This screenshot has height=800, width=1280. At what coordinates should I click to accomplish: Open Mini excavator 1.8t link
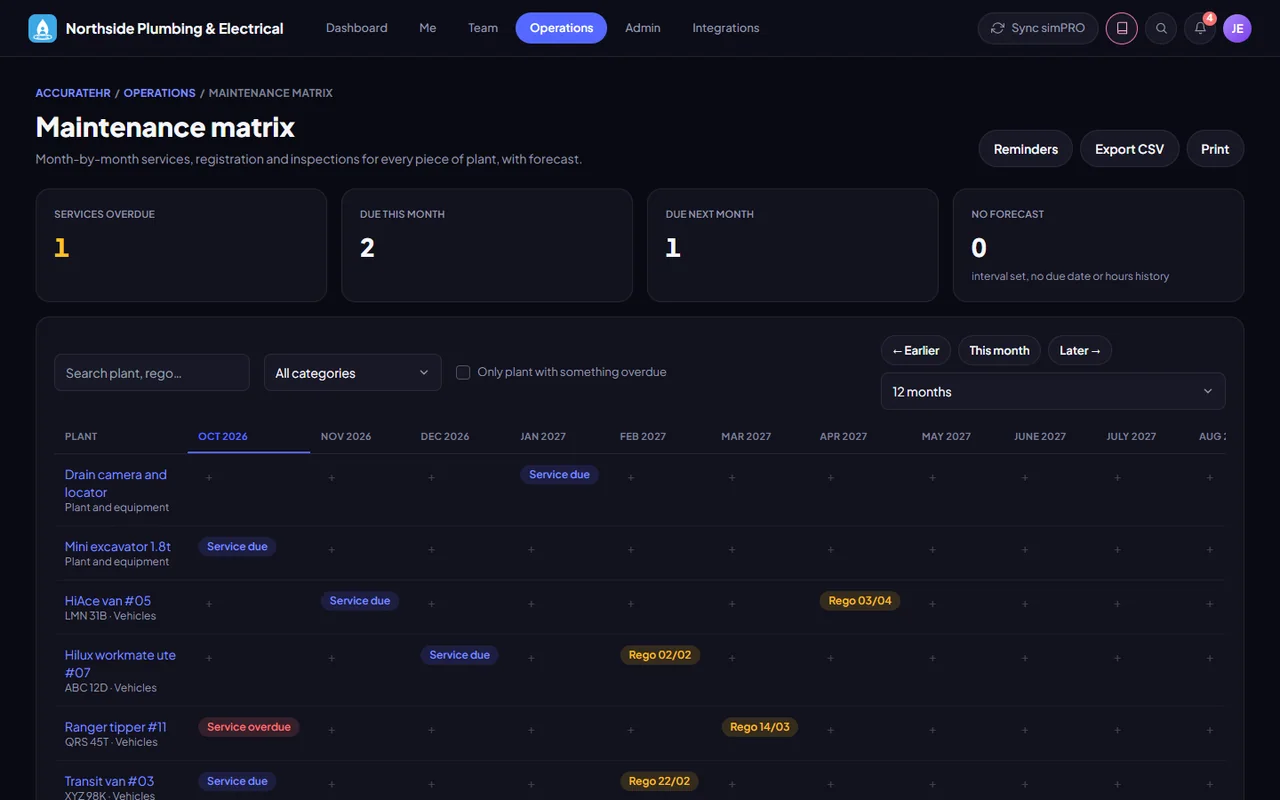[x=118, y=547]
